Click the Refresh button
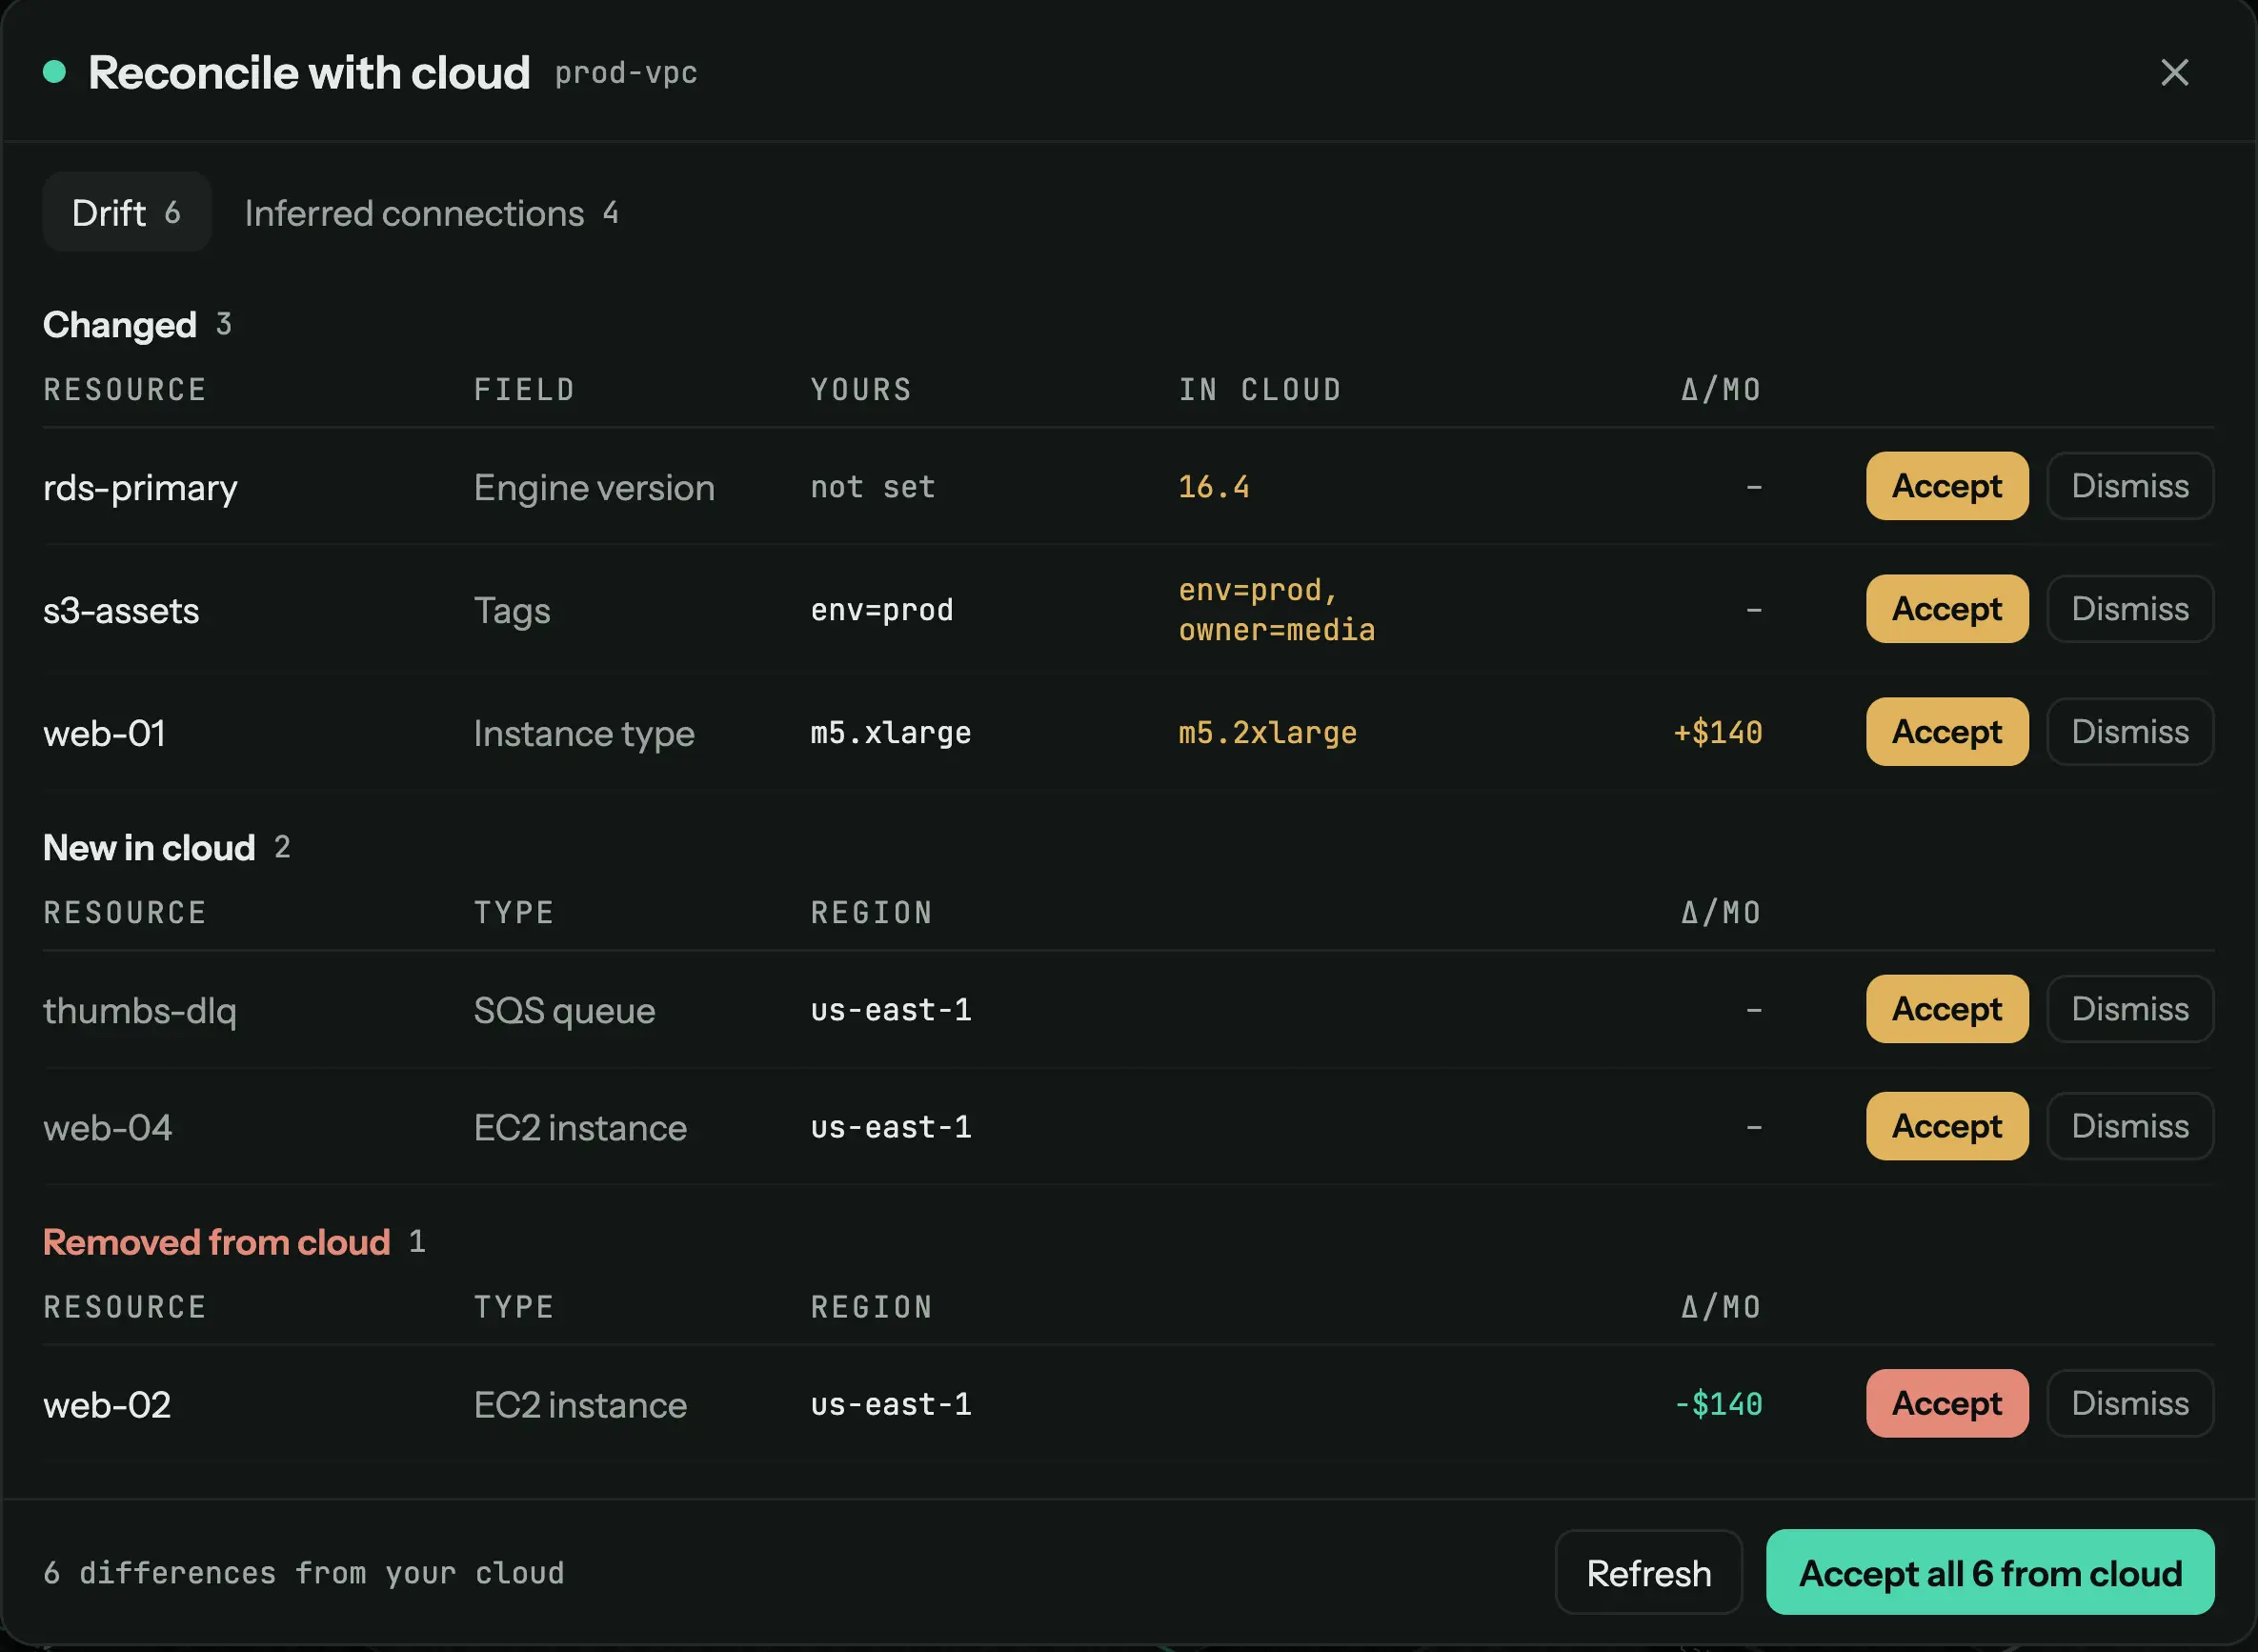Image resolution: width=2258 pixels, height=1652 pixels. tap(1648, 1573)
